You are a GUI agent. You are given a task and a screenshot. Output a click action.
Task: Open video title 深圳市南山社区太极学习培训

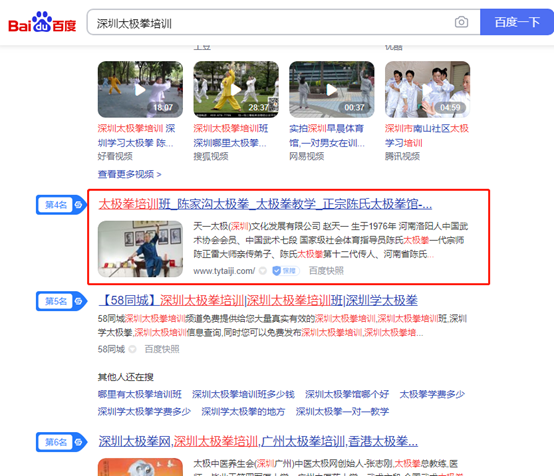pyautogui.click(x=427, y=135)
